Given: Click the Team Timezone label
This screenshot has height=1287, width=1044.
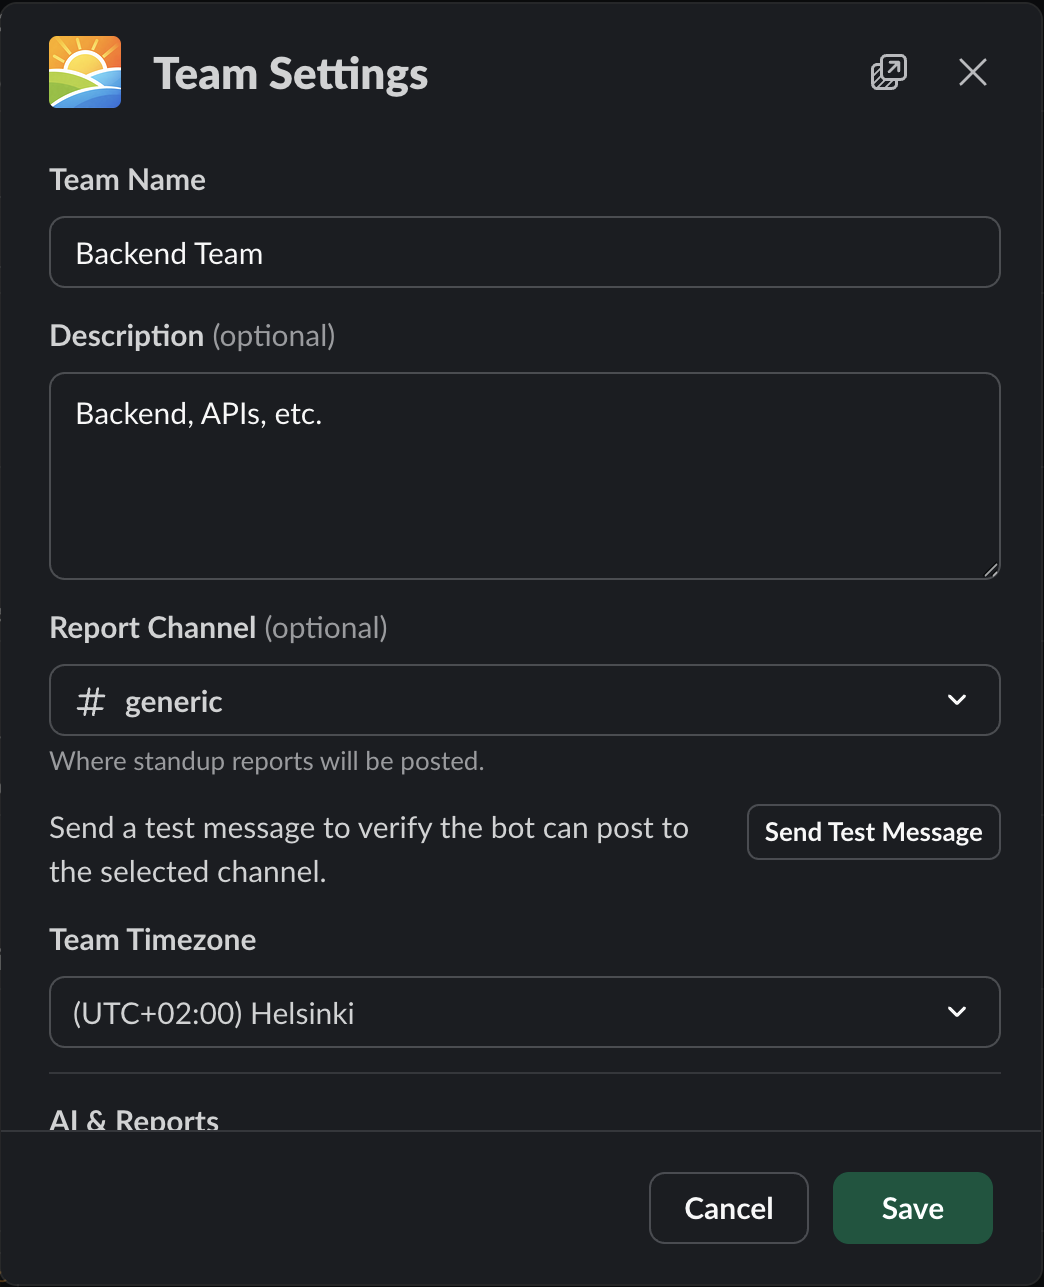Looking at the screenshot, I should click(x=153, y=940).
